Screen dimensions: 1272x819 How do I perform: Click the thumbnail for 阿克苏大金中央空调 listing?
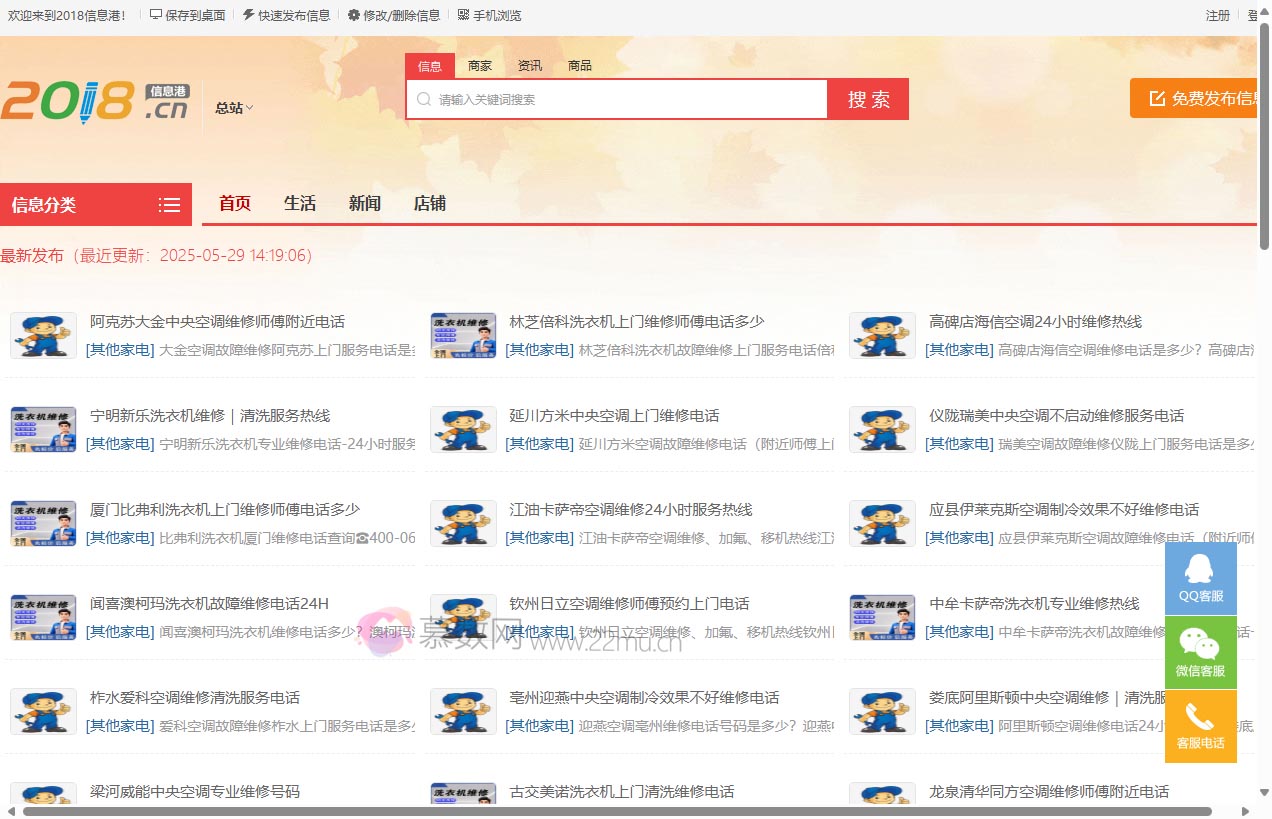pyautogui.click(x=43, y=335)
